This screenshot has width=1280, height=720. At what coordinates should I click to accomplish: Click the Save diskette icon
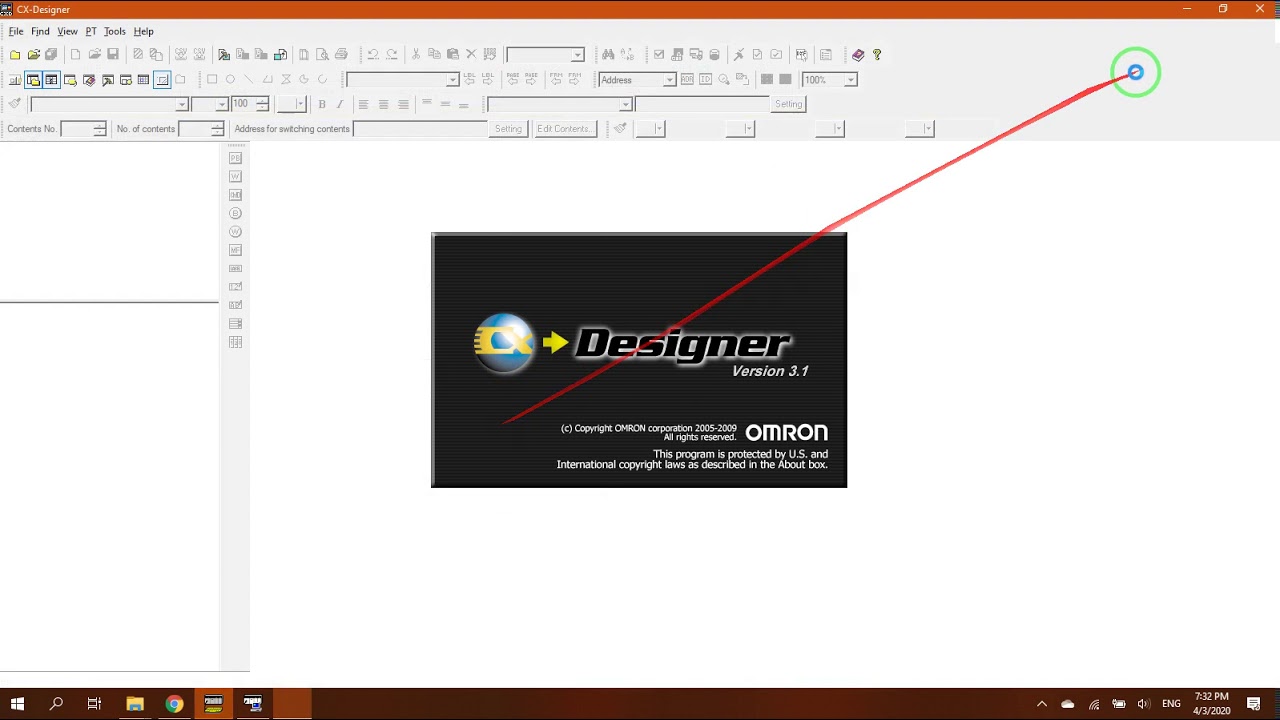(x=113, y=55)
